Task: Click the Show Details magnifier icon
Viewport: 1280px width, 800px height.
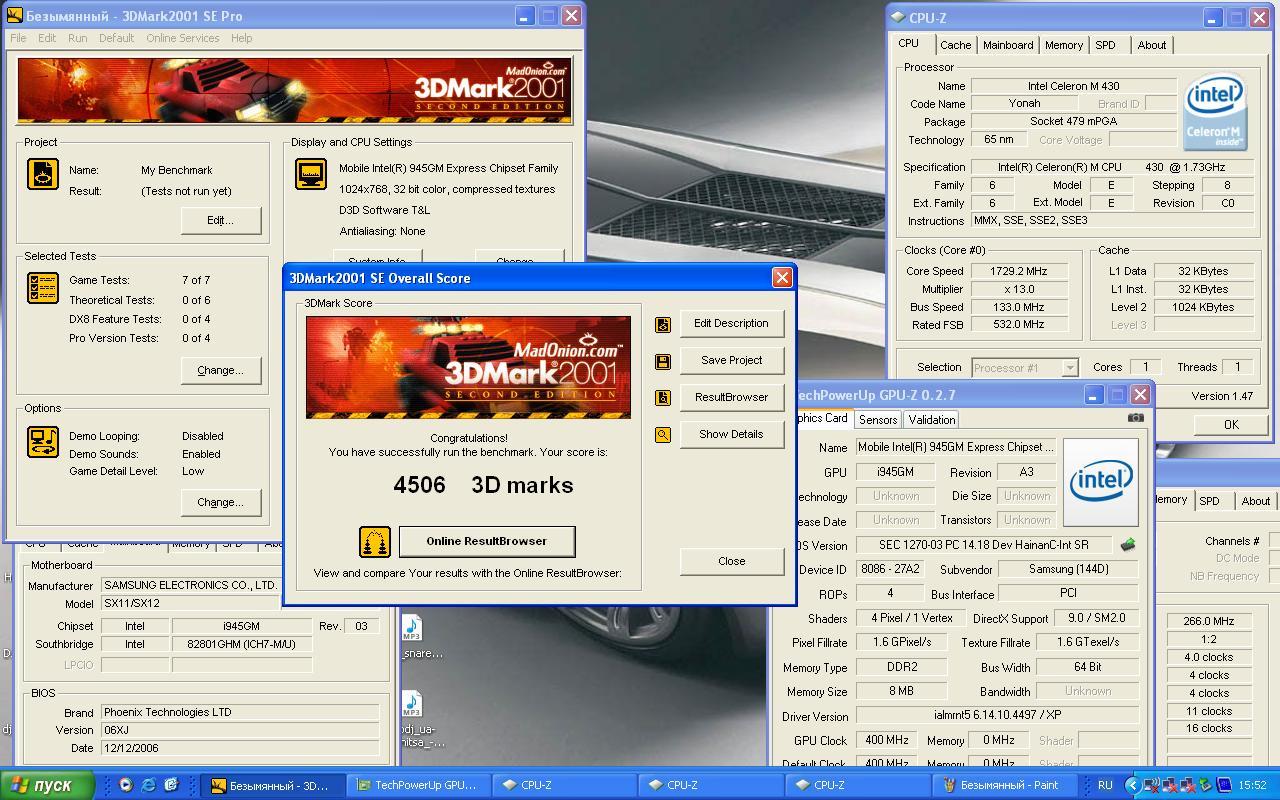Action: point(662,435)
